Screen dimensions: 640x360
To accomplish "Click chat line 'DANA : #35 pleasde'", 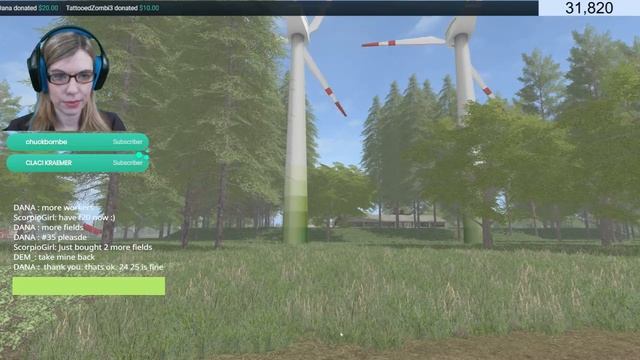I will click(50, 237).
